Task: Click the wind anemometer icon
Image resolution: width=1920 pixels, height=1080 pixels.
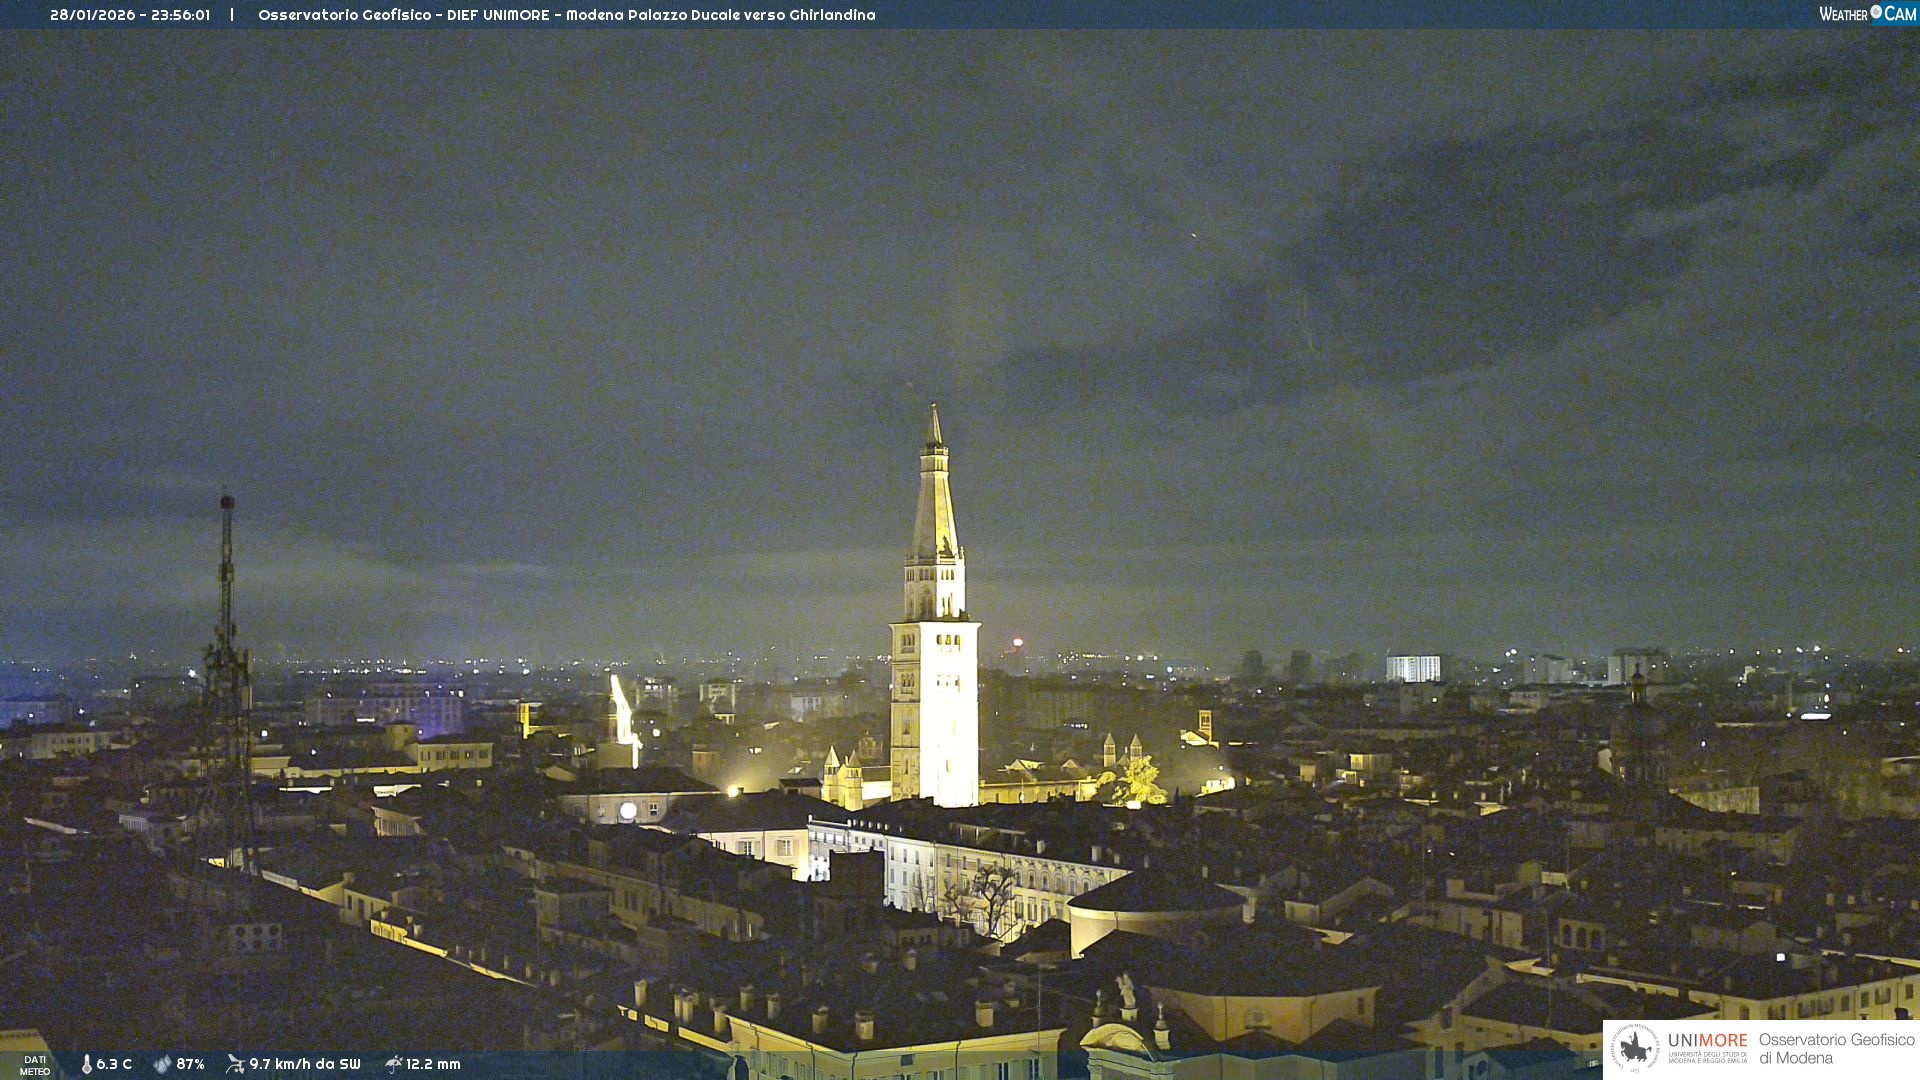Action: pyautogui.click(x=235, y=1064)
